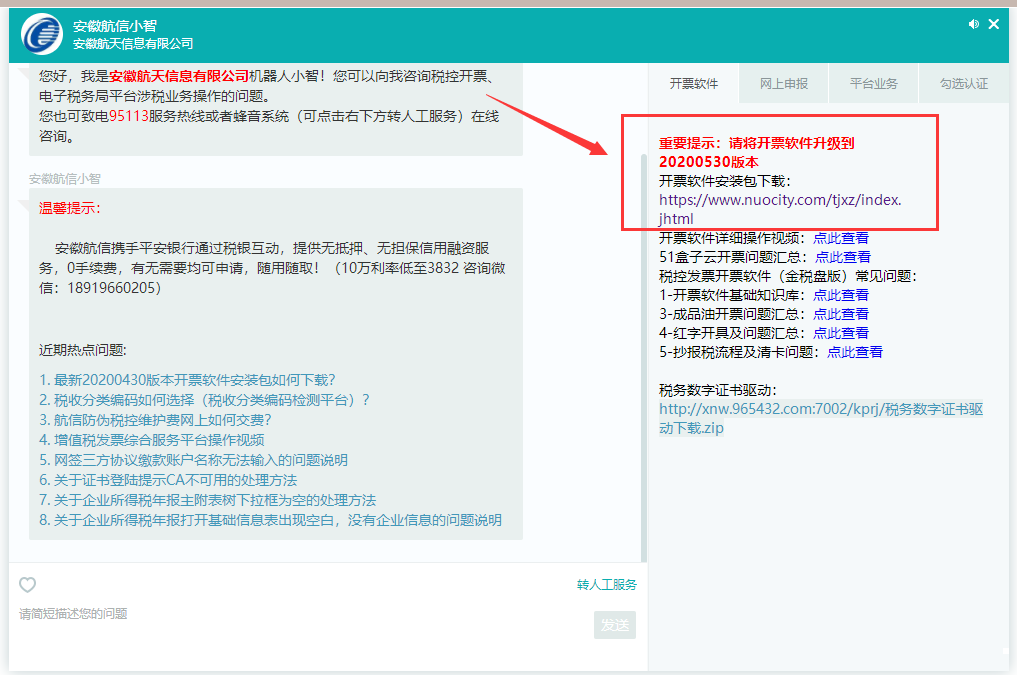Viewport: 1017px width, 675px height.
Task: Click the chat history vertical scrollbar
Action: [643, 358]
